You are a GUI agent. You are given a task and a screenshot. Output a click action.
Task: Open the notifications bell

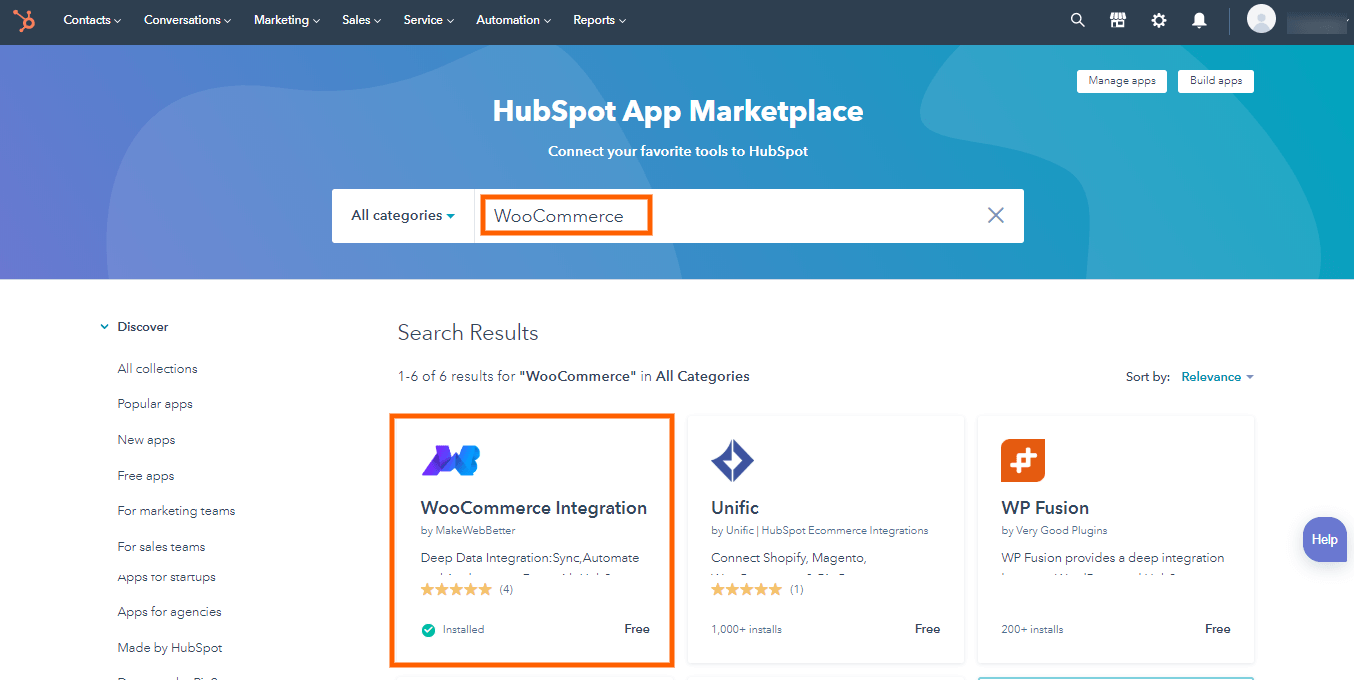click(1199, 20)
